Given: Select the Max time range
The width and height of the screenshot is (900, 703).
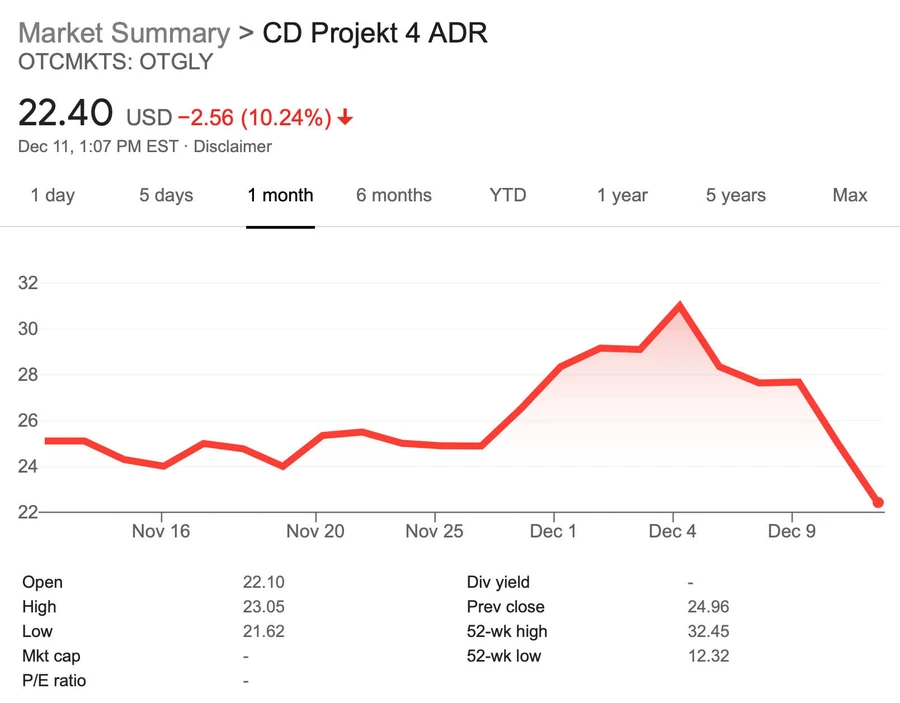Looking at the screenshot, I should [x=850, y=195].
